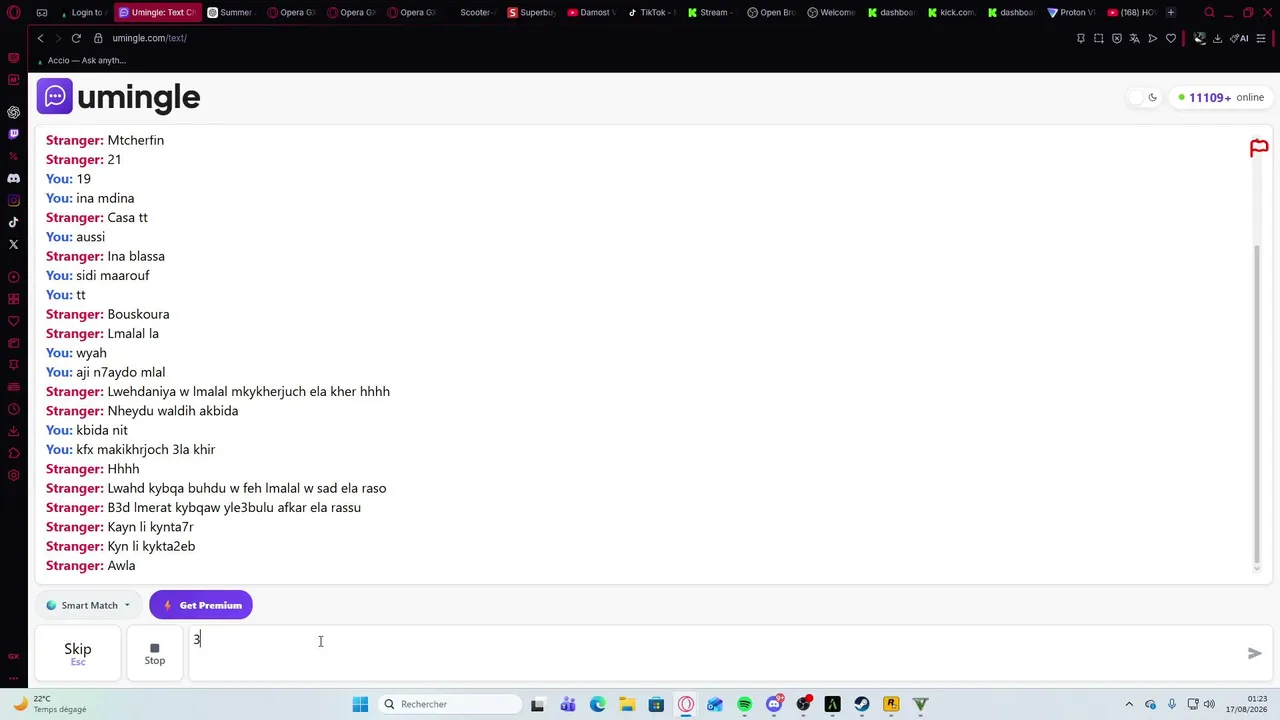
Task: Go back to previous page
Action: coord(40,38)
